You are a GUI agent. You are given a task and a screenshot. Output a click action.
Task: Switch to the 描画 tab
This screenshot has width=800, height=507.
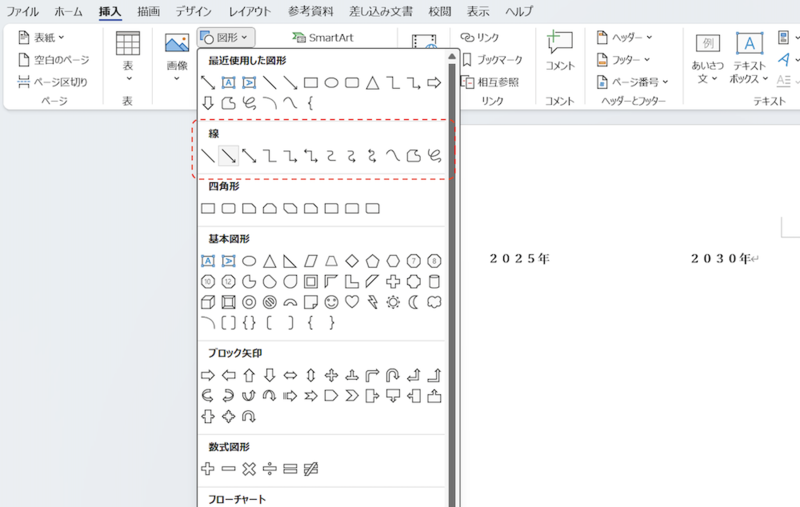[x=148, y=11]
